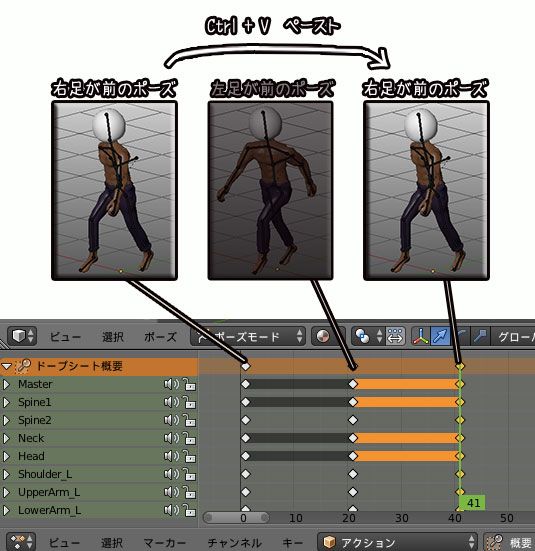
Task: Click the 3D view editor type icon
Action: (22, 336)
